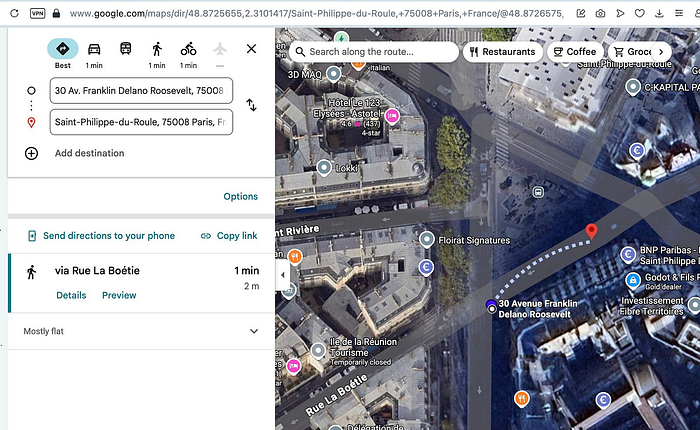Preview the route via Rue La Boétie
Image resolution: width=700 pixels, height=430 pixels.
click(119, 295)
